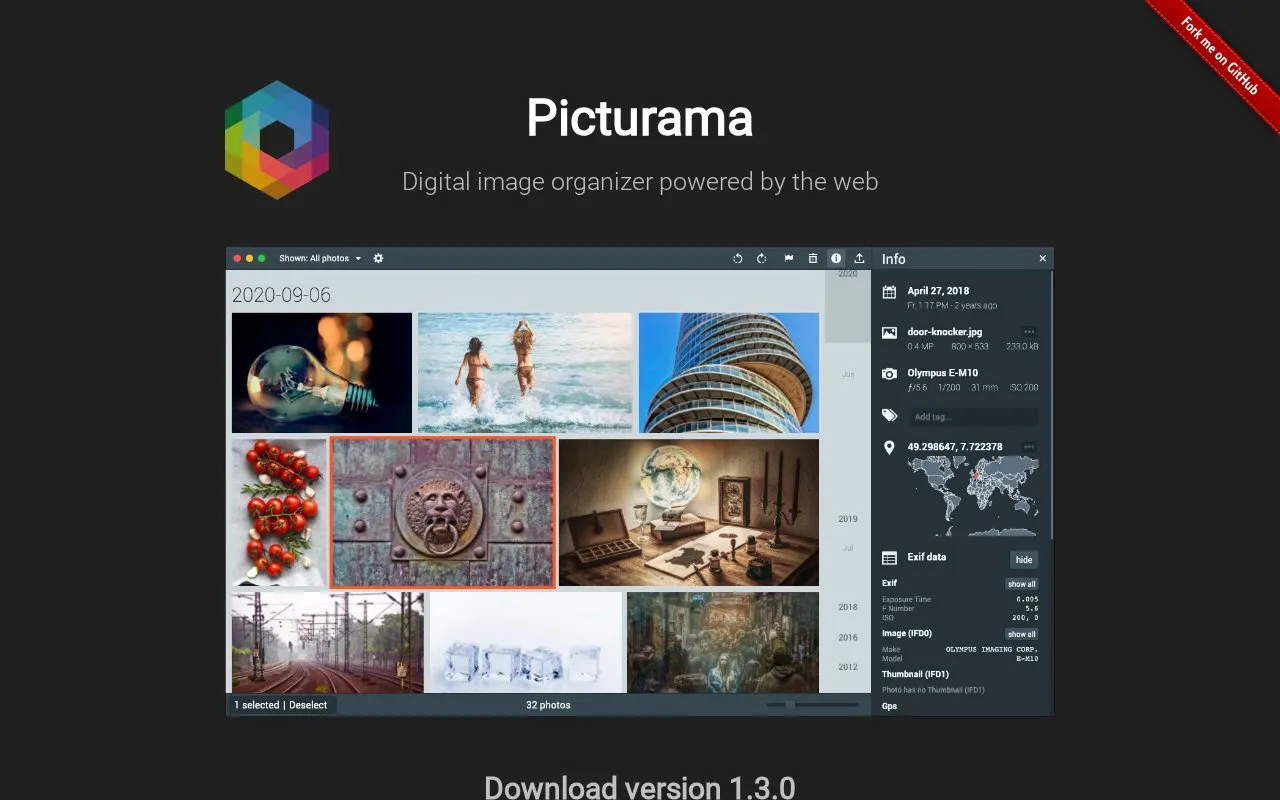Jump to 2012 in the timeline scrubber

(x=848, y=667)
